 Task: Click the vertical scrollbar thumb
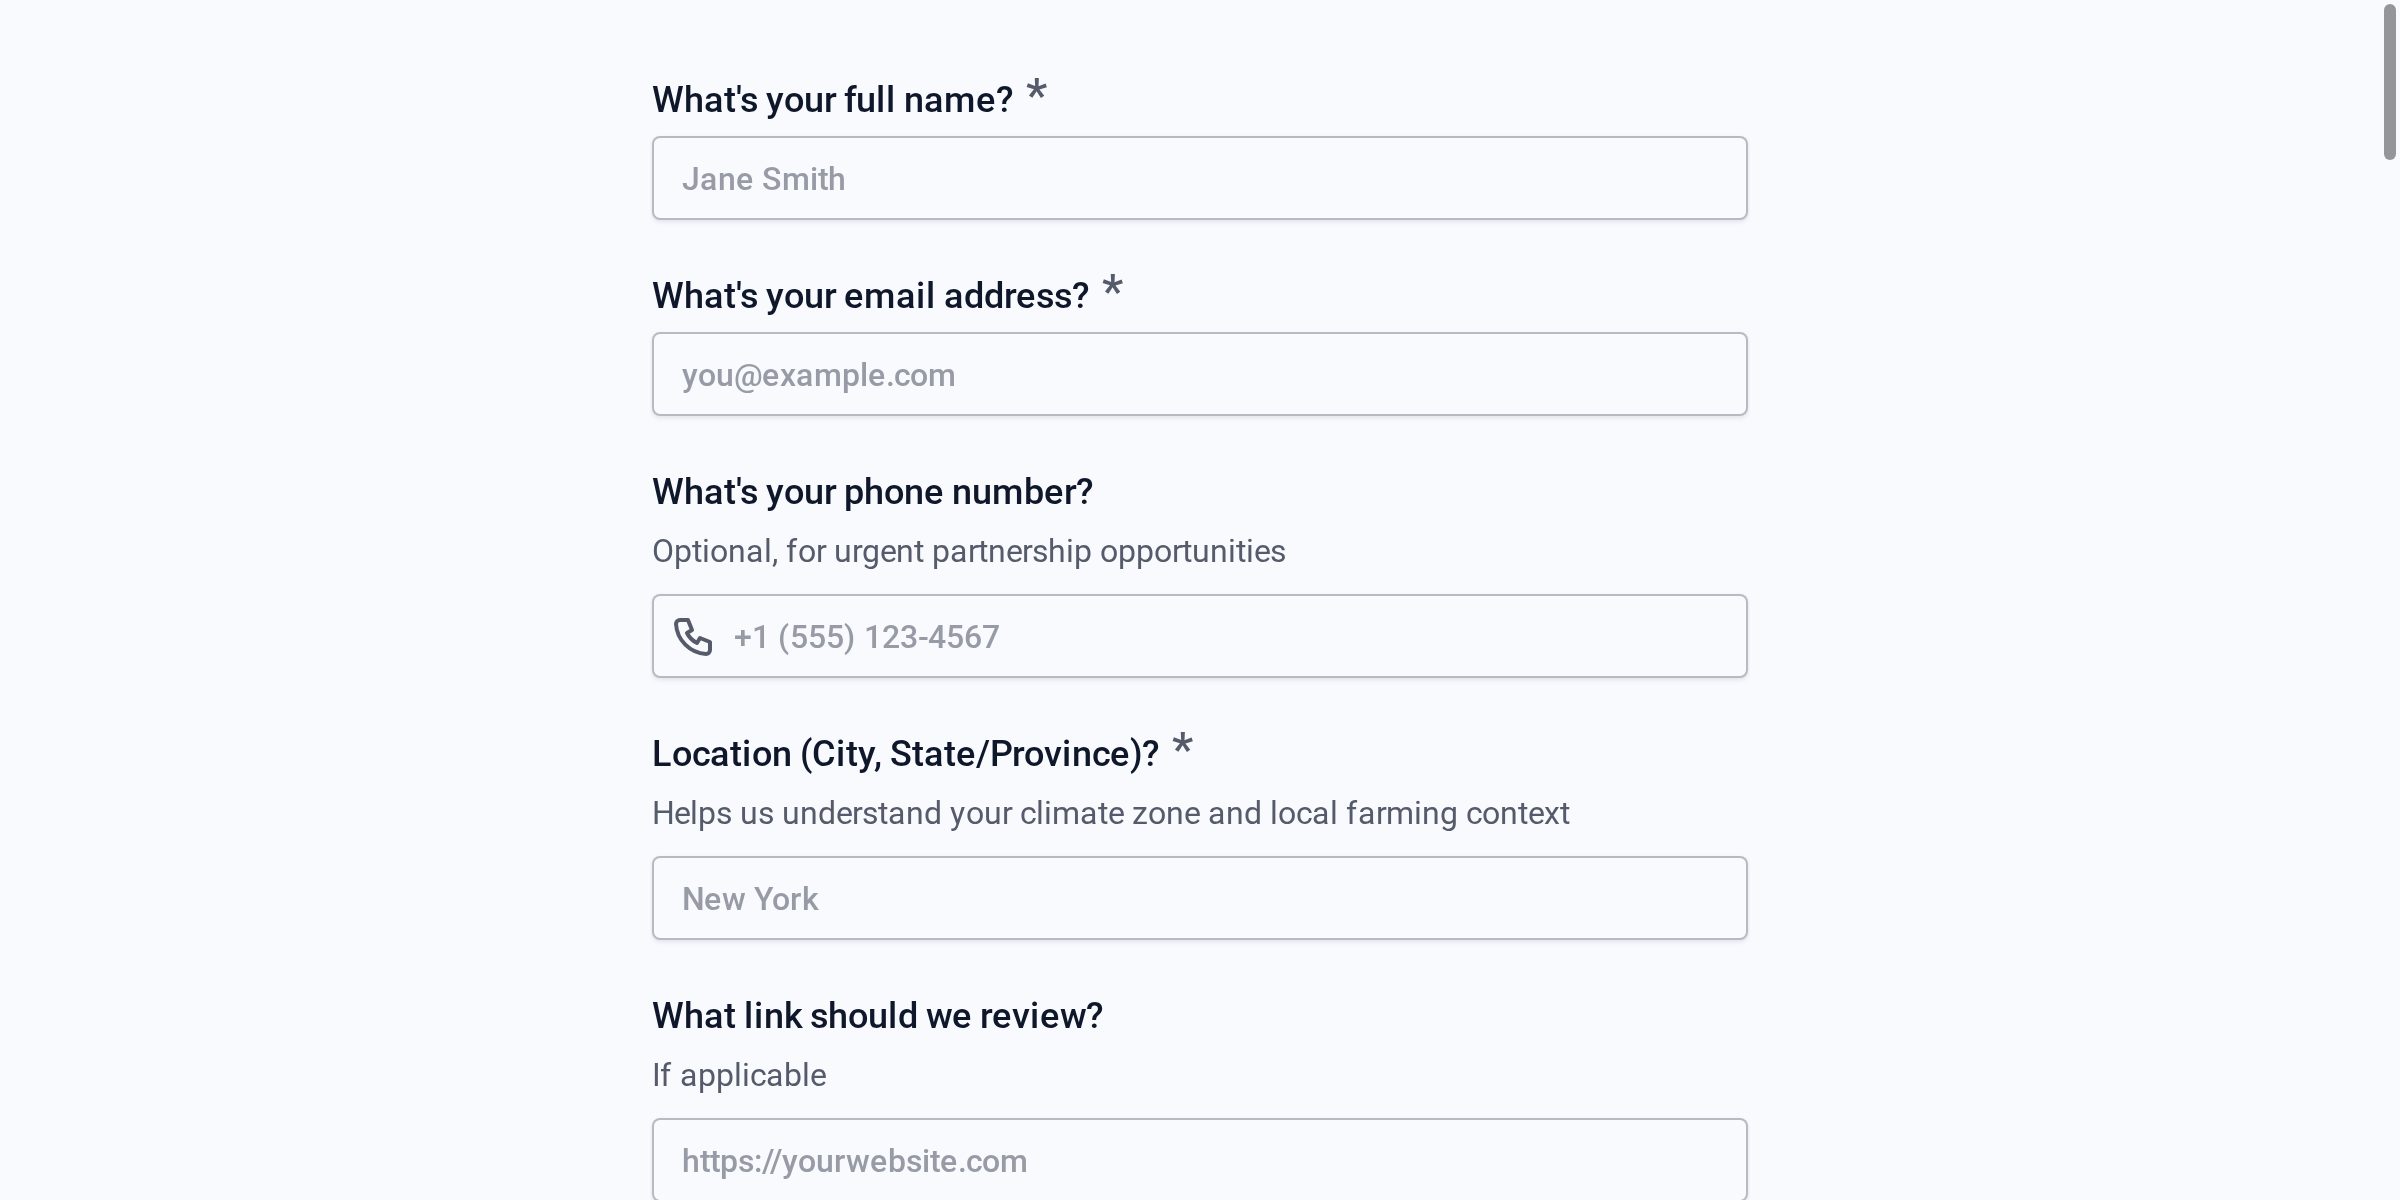pyautogui.click(x=2389, y=82)
